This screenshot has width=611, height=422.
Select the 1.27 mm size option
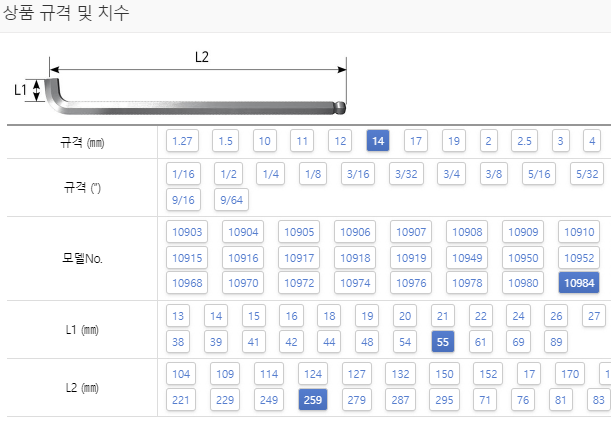[182, 141]
